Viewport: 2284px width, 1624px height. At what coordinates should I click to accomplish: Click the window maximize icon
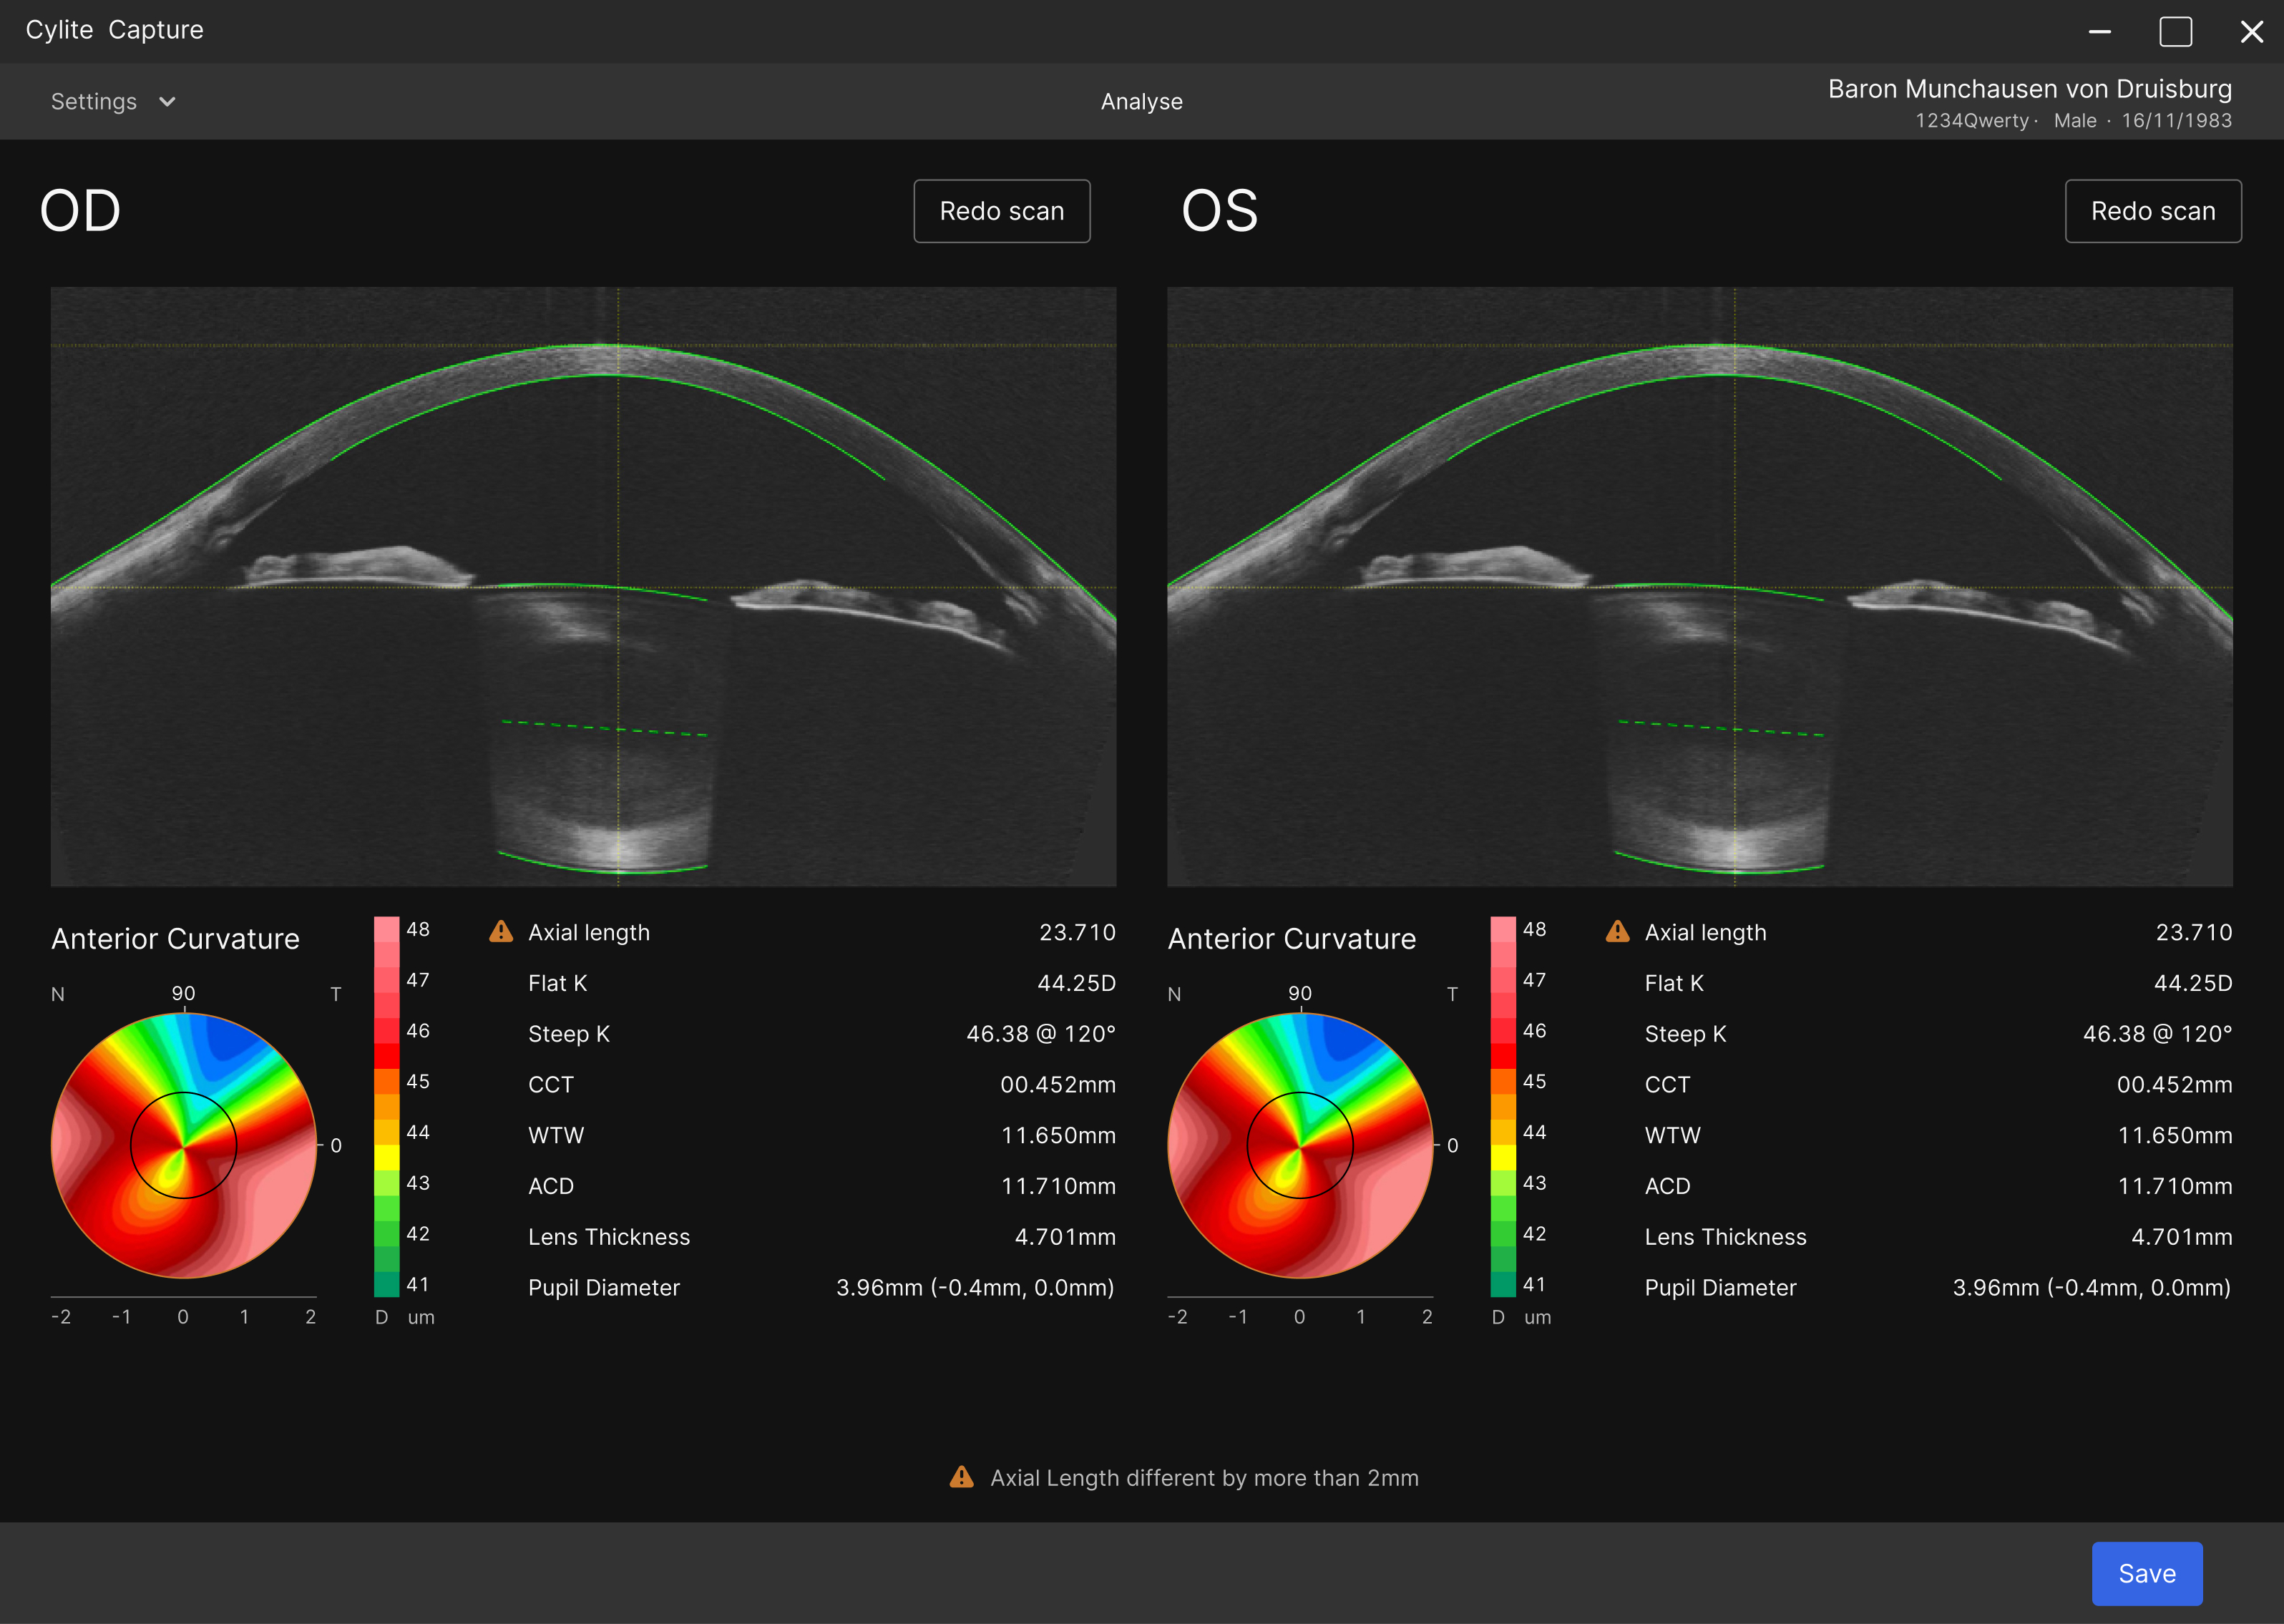[x=2175, y=32]
